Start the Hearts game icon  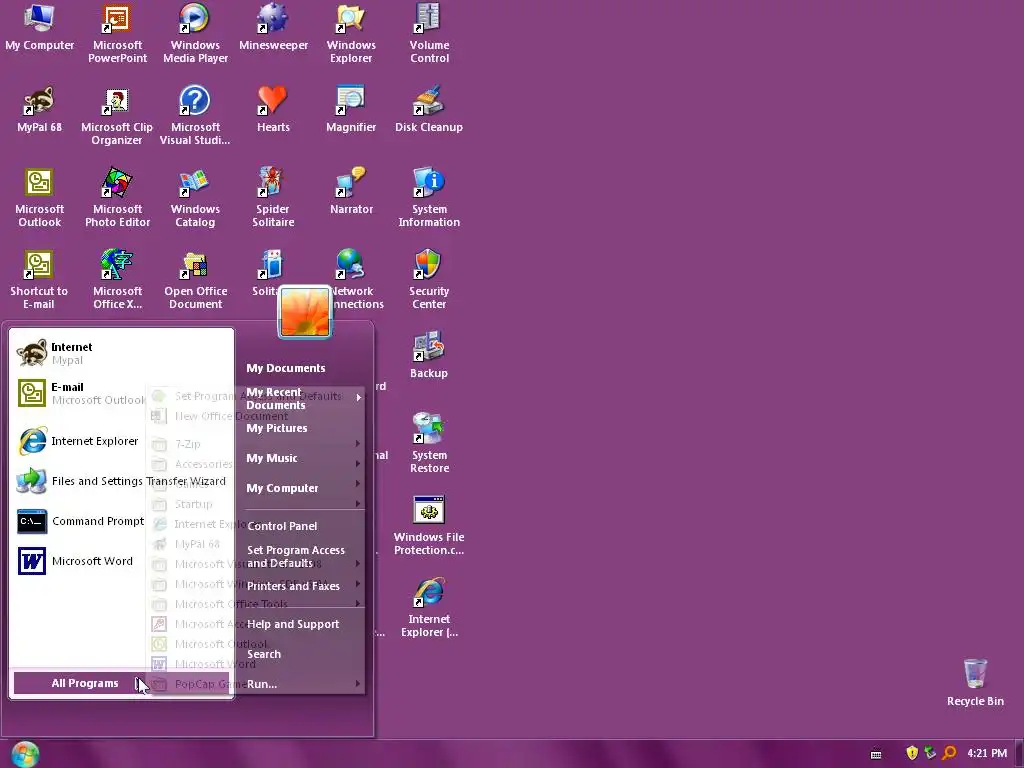pyautogui.click(x=273, y=108)
